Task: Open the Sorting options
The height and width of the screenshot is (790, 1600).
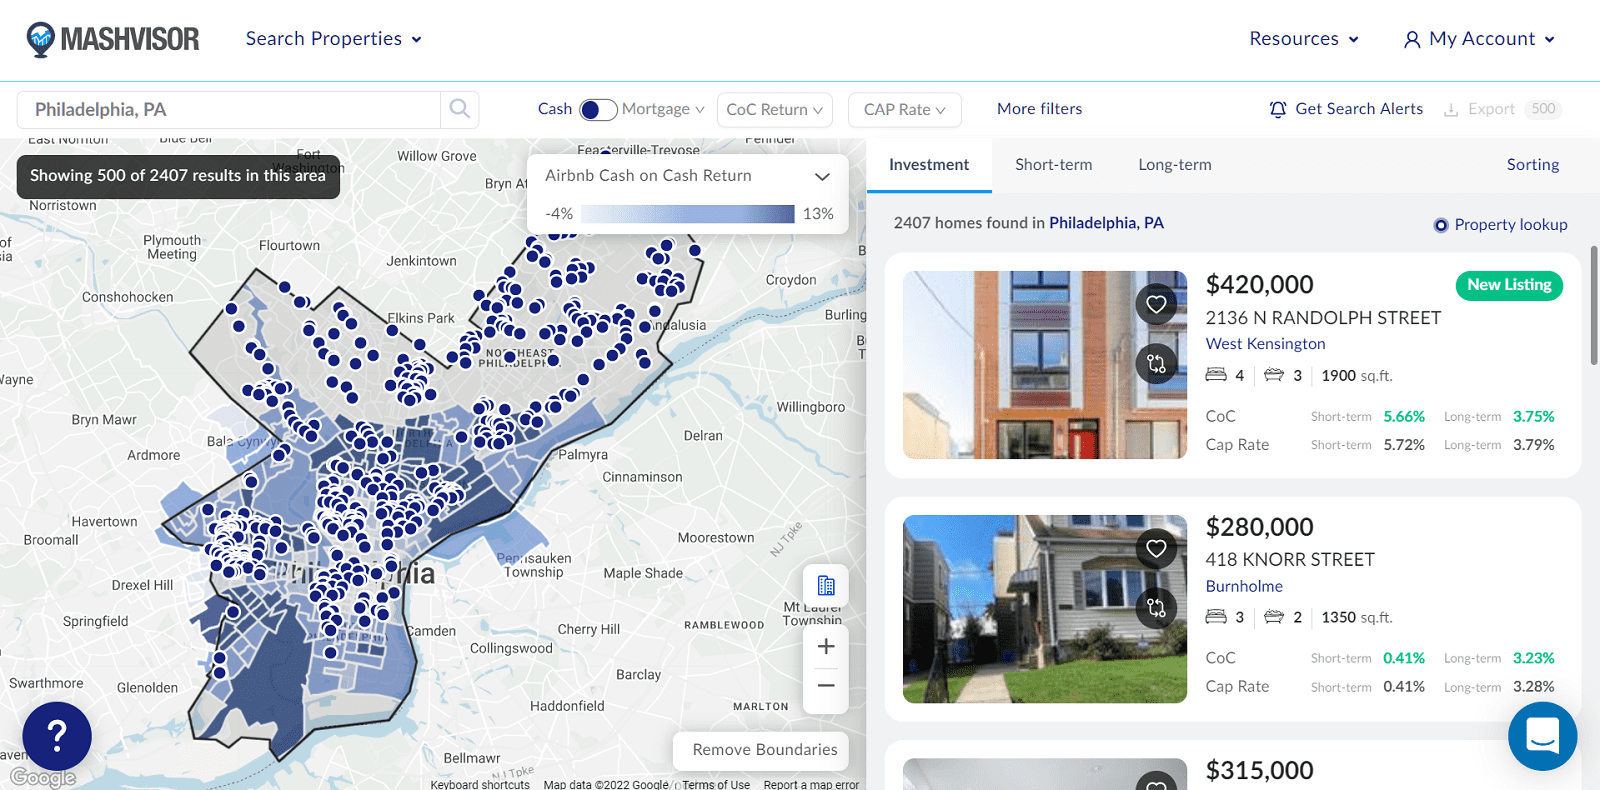Action: click(1533, 165)
